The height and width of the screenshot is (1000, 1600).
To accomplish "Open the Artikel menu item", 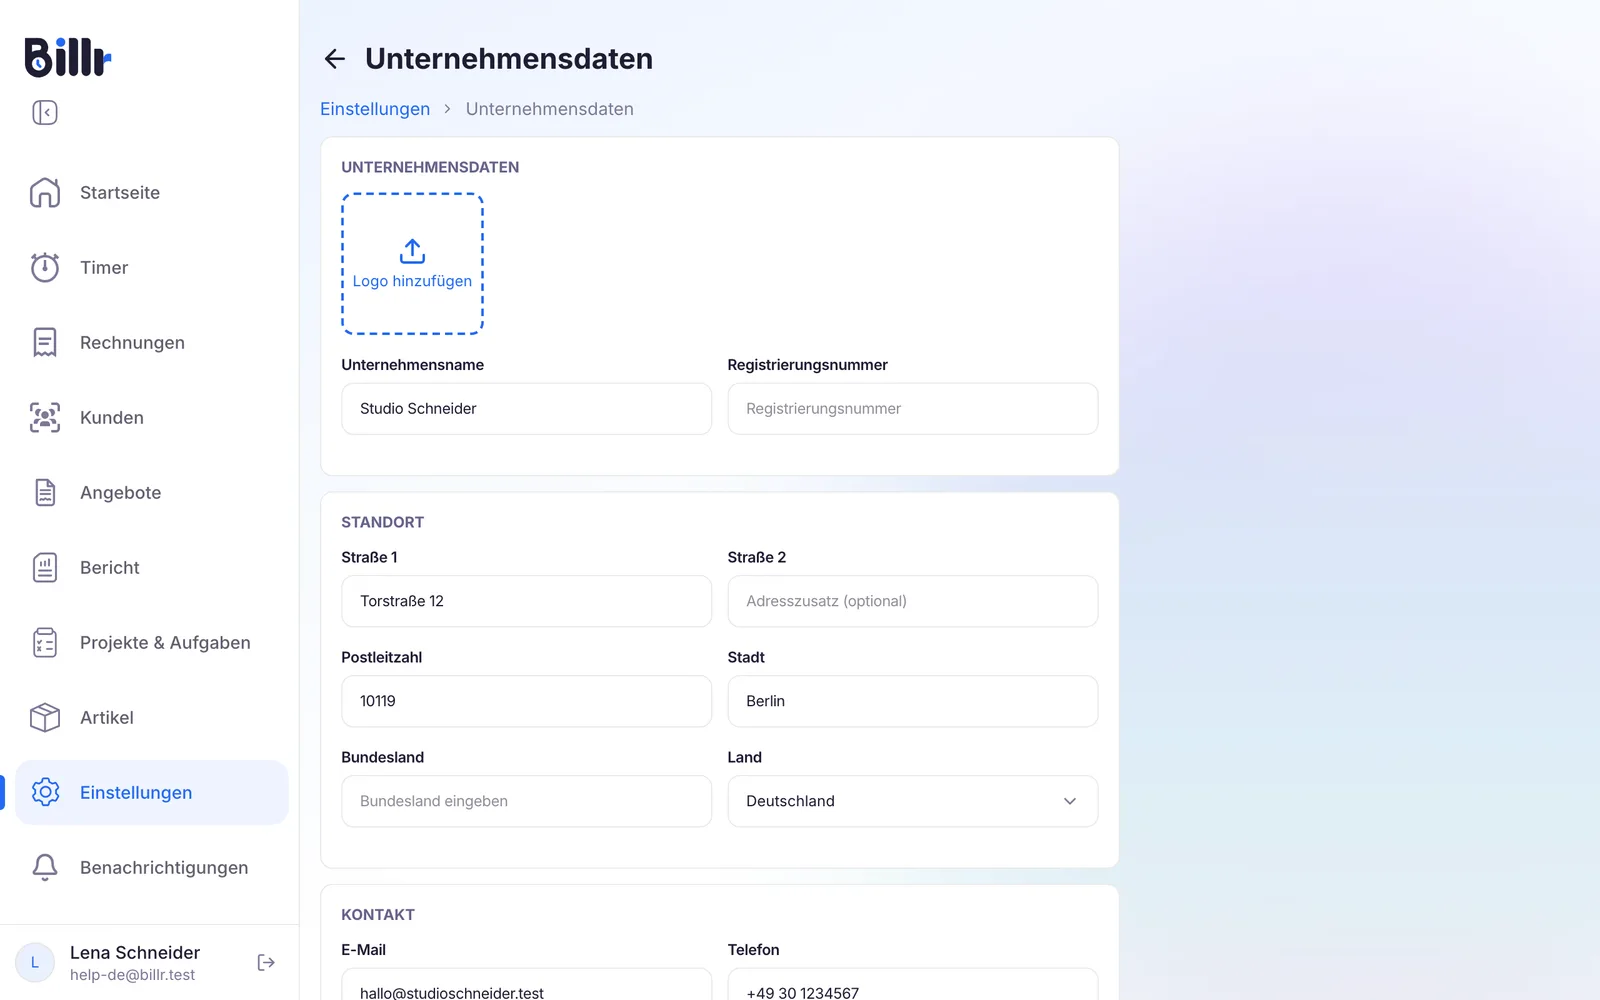I will click(152, 717).
